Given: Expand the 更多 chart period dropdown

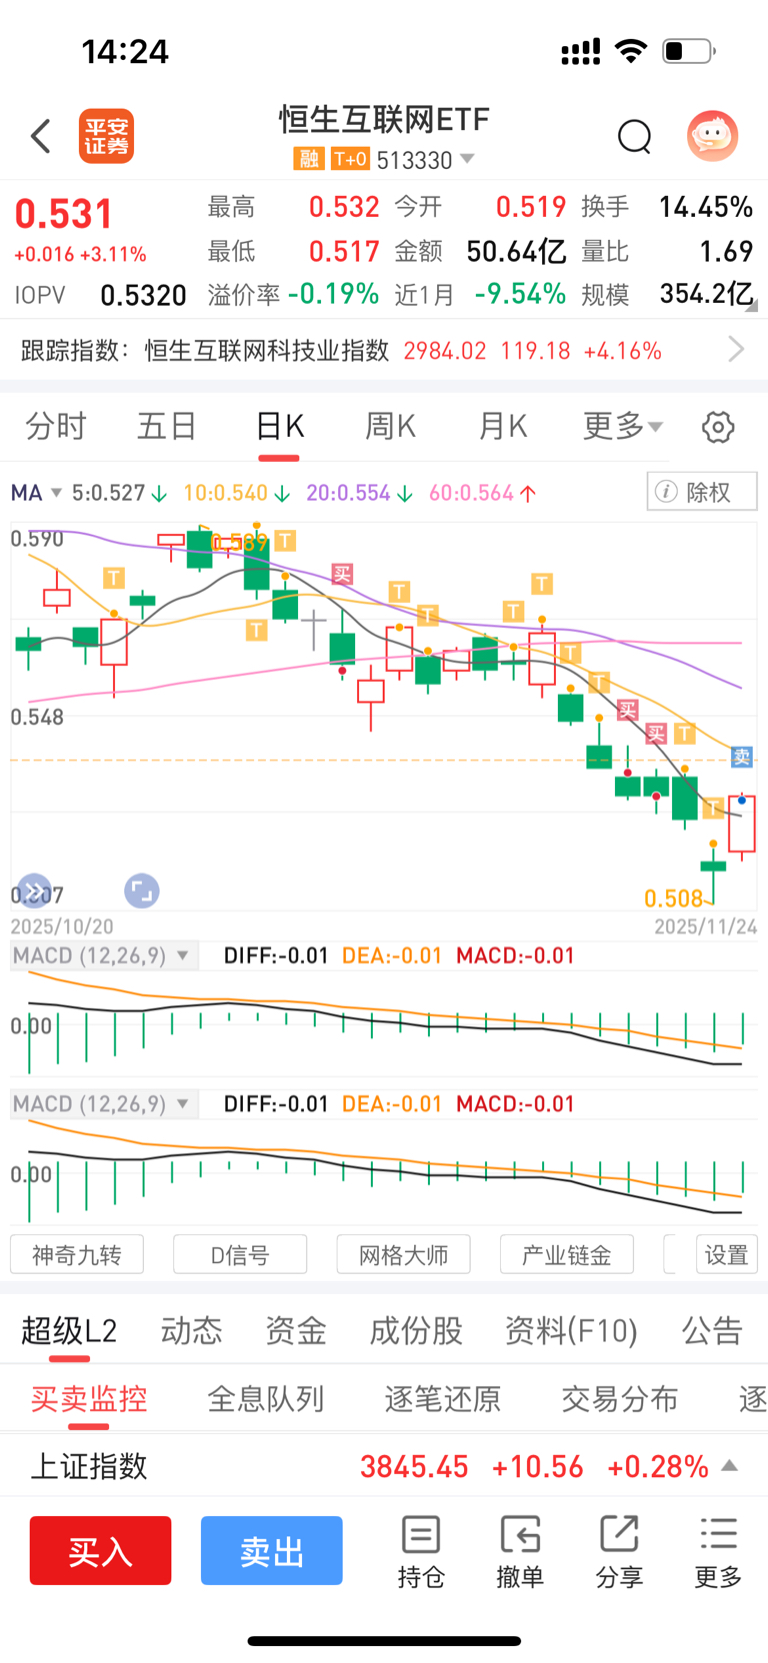Looking at the screenshot, I should pos(623,426).
